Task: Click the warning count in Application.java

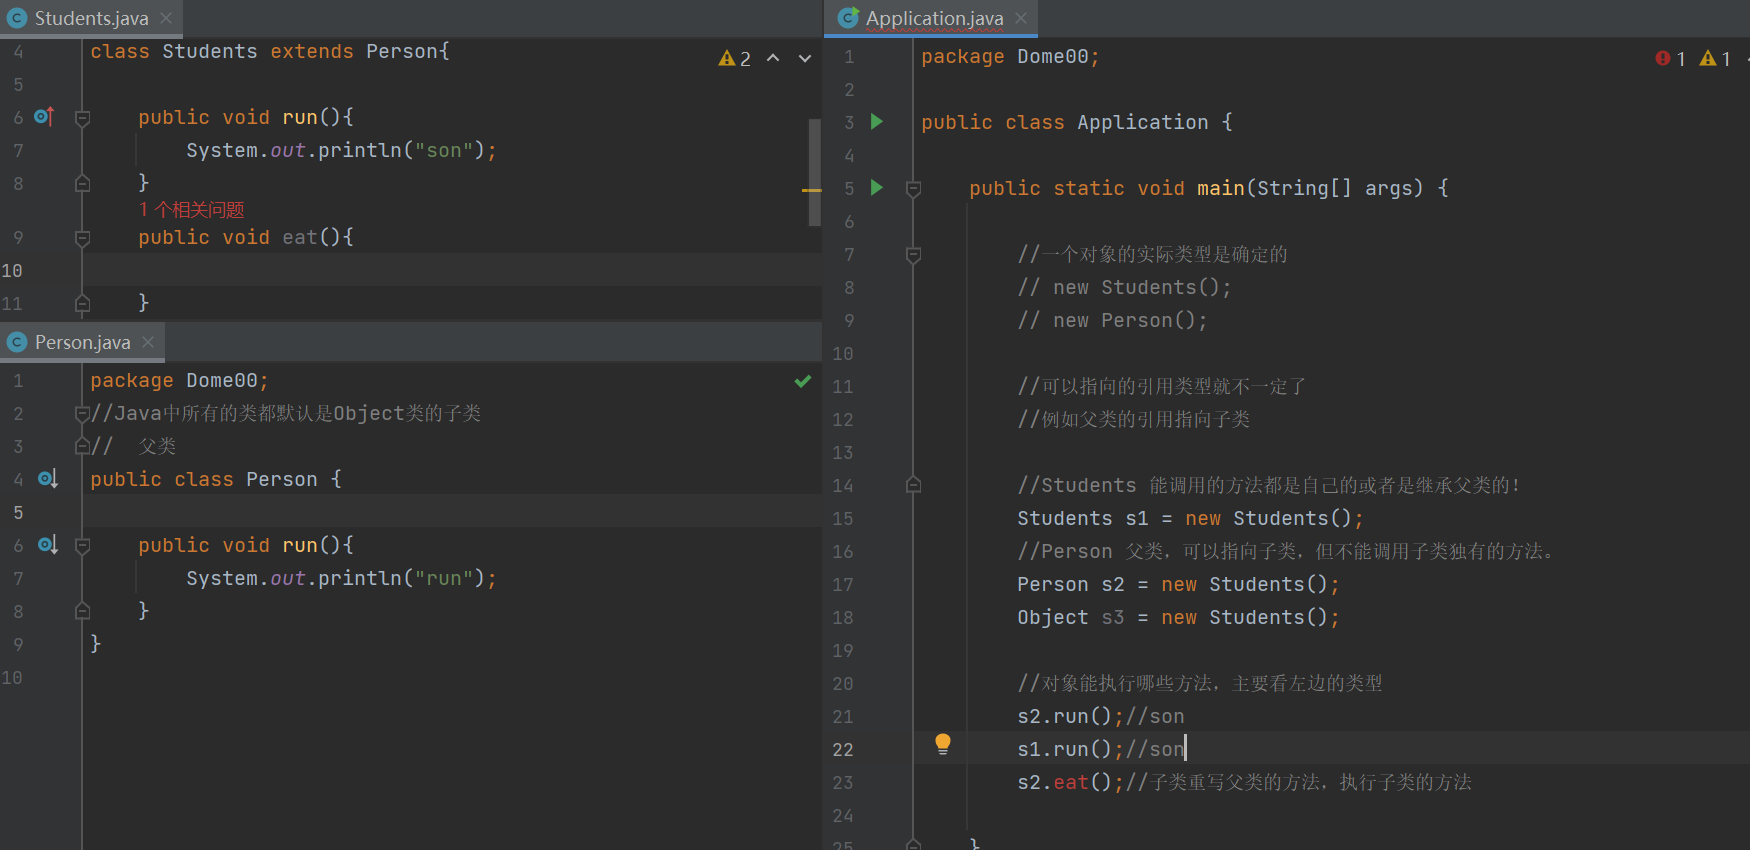Action: (1715, 59)
